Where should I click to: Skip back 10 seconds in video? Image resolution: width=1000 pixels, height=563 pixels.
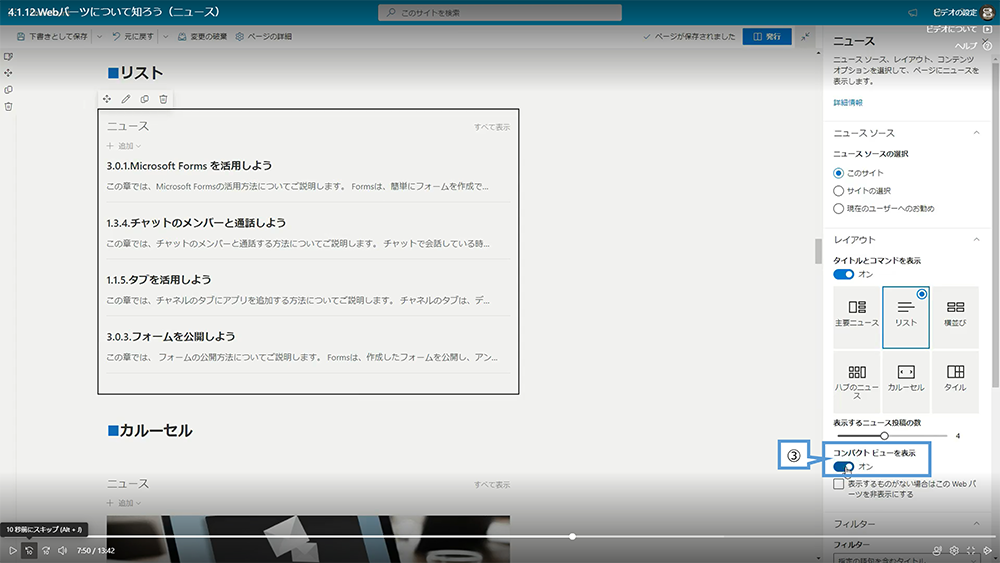(x=29, y=550)
